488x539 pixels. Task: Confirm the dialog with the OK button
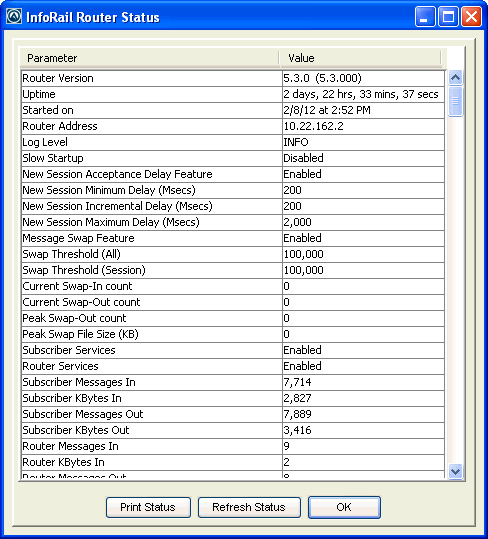344,507
